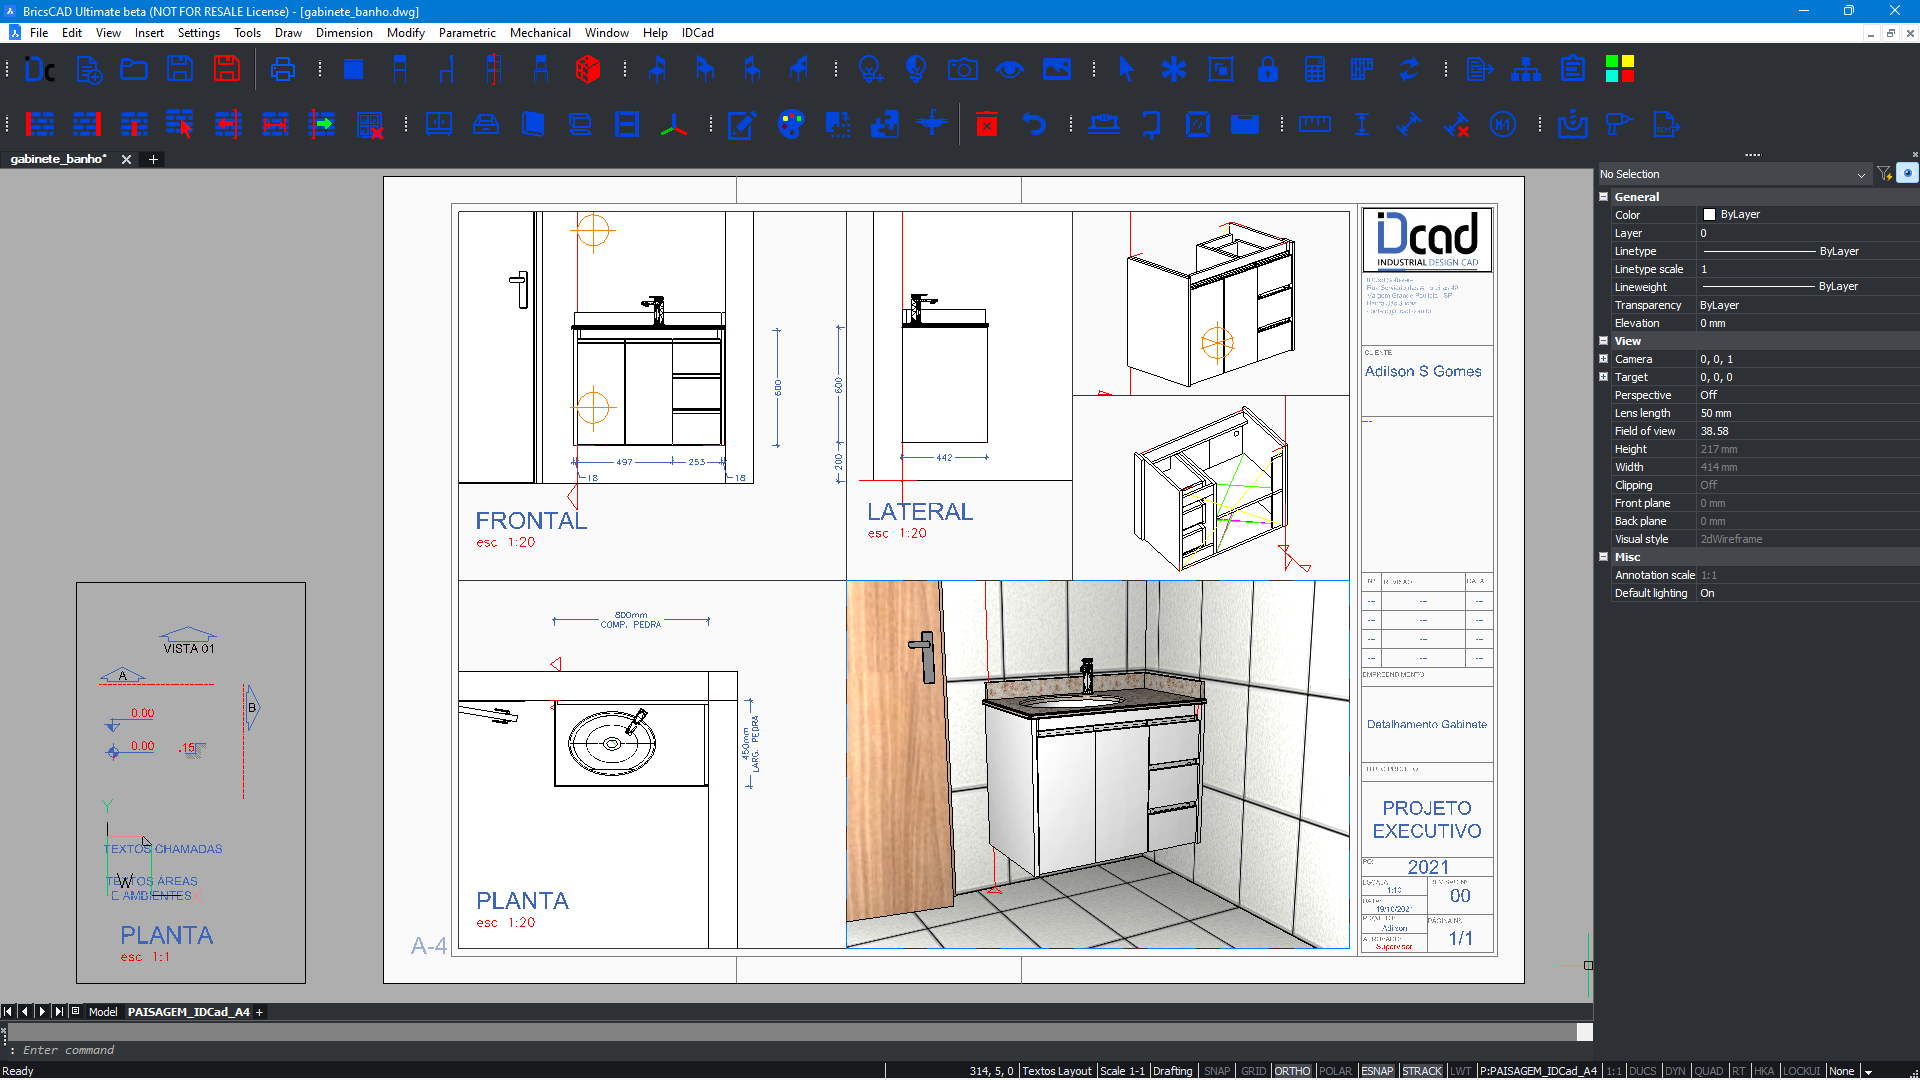Expand the Target property row
This screenshot has width=1920, height=1080.
(1604, 377)
